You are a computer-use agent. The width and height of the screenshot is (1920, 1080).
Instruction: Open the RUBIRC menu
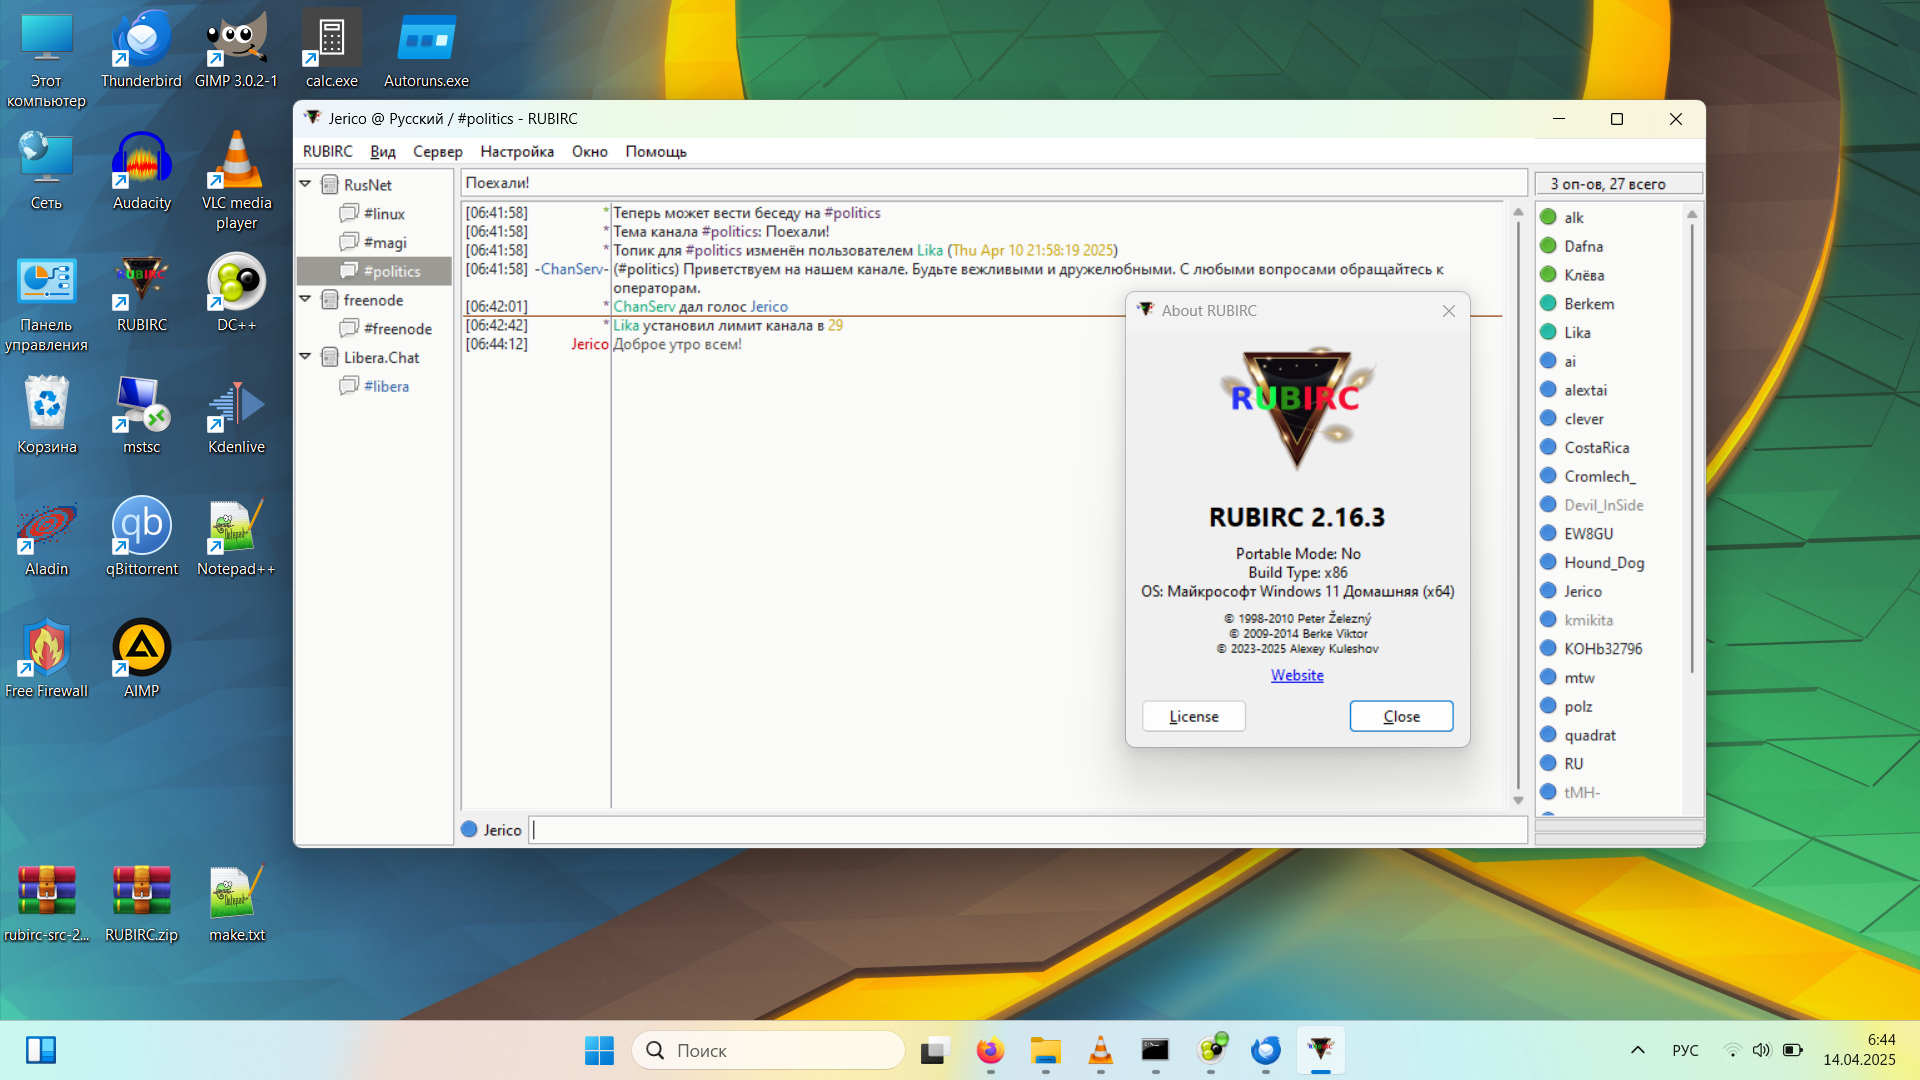327,151
